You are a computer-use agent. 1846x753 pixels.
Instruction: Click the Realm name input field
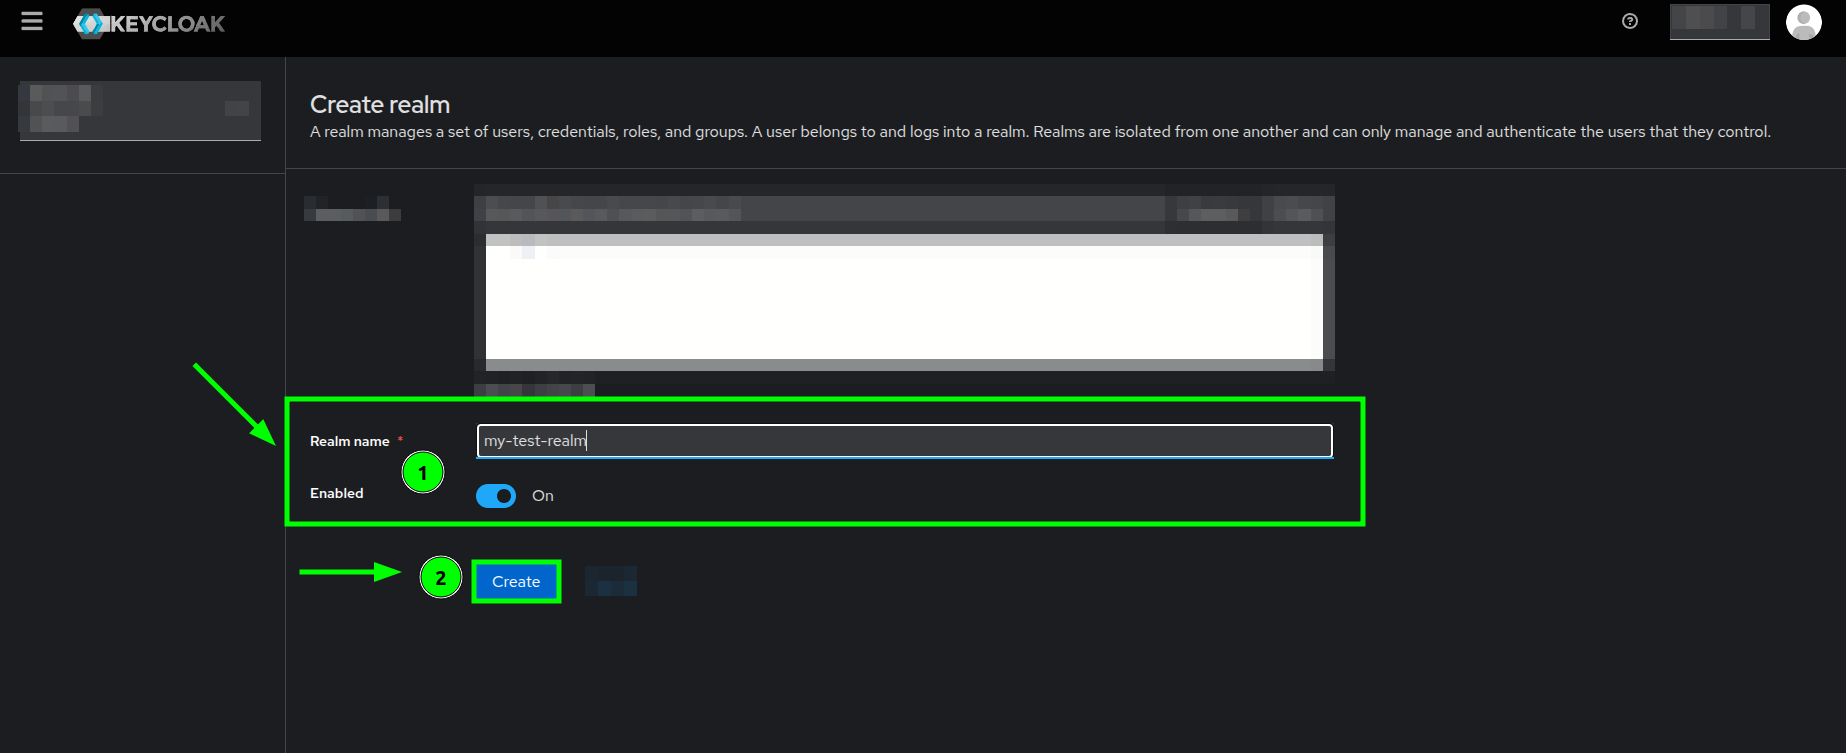coord(905,441)
